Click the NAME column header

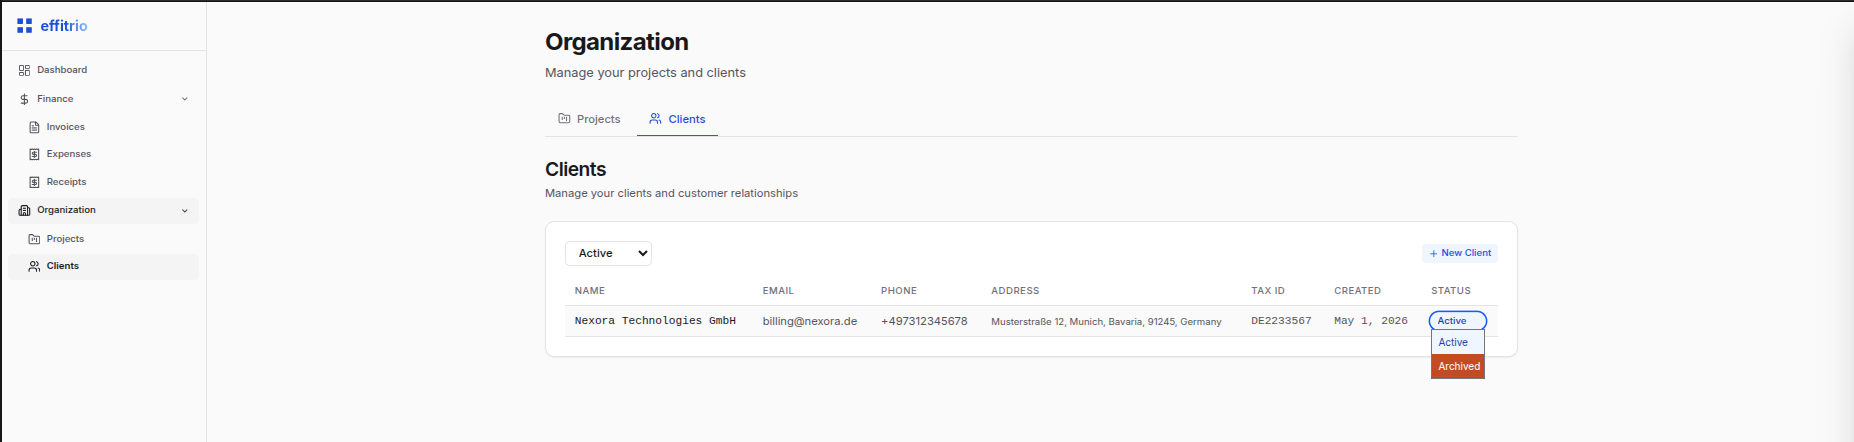[590, 291]
